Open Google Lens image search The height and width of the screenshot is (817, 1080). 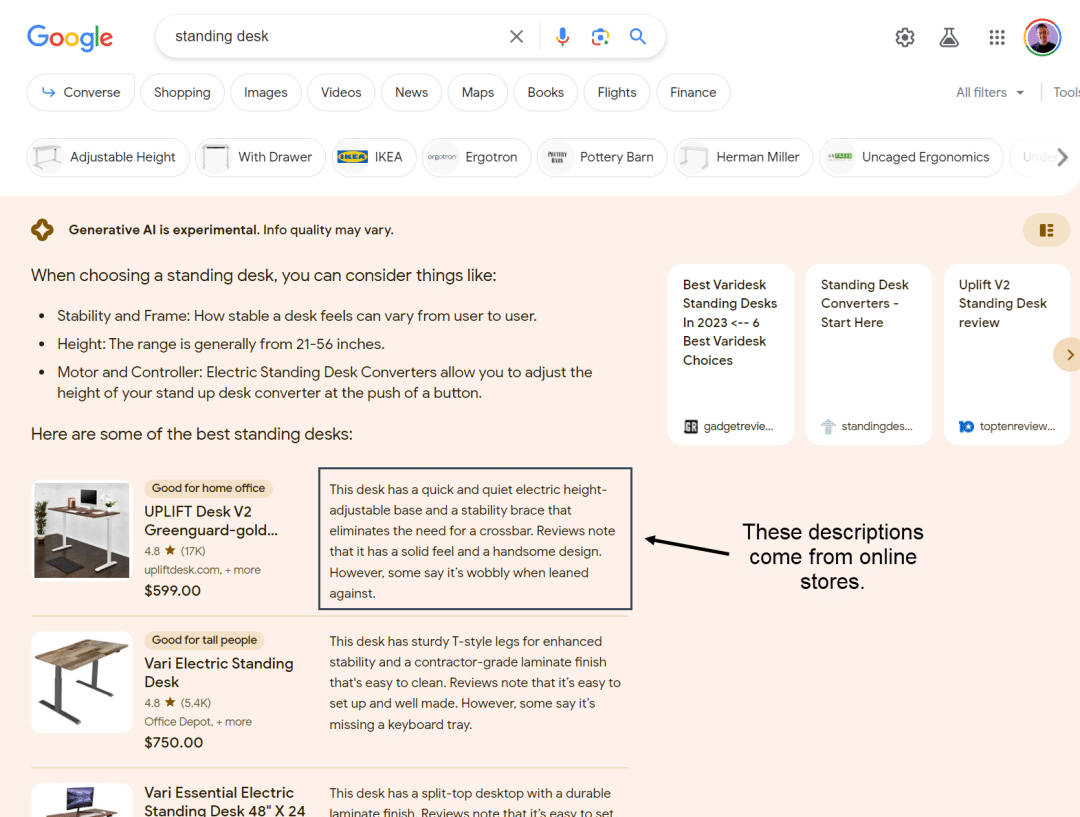600,37
